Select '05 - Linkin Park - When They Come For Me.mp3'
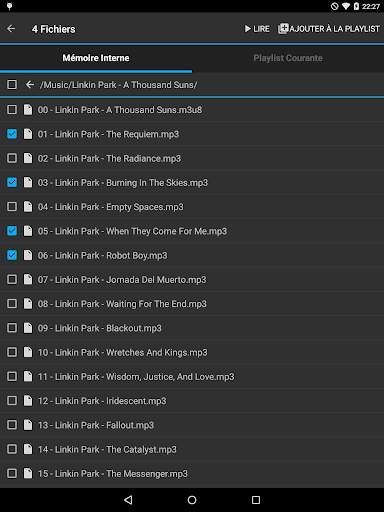Viewport: 384px width, 512px height. click(x=132, y=231)
